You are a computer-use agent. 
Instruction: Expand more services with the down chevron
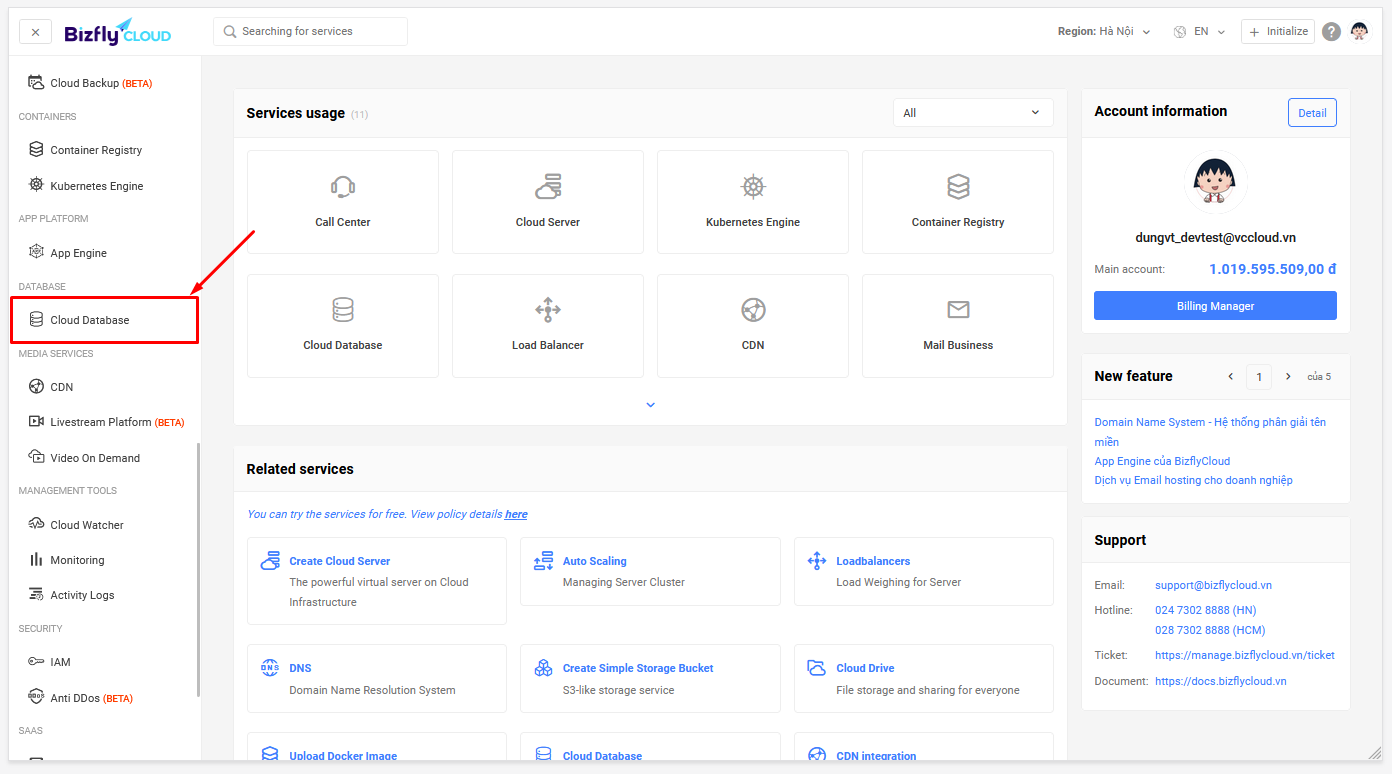point(650,405)
